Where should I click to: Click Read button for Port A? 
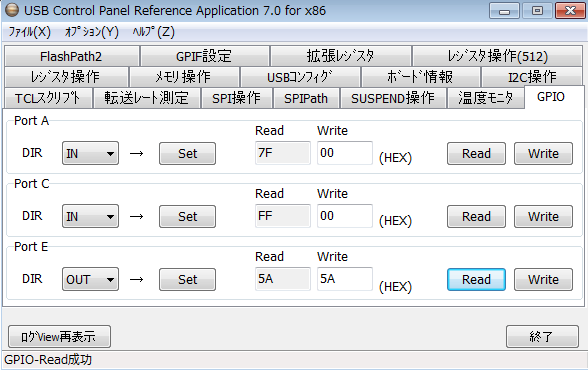(x=476, y=153)
